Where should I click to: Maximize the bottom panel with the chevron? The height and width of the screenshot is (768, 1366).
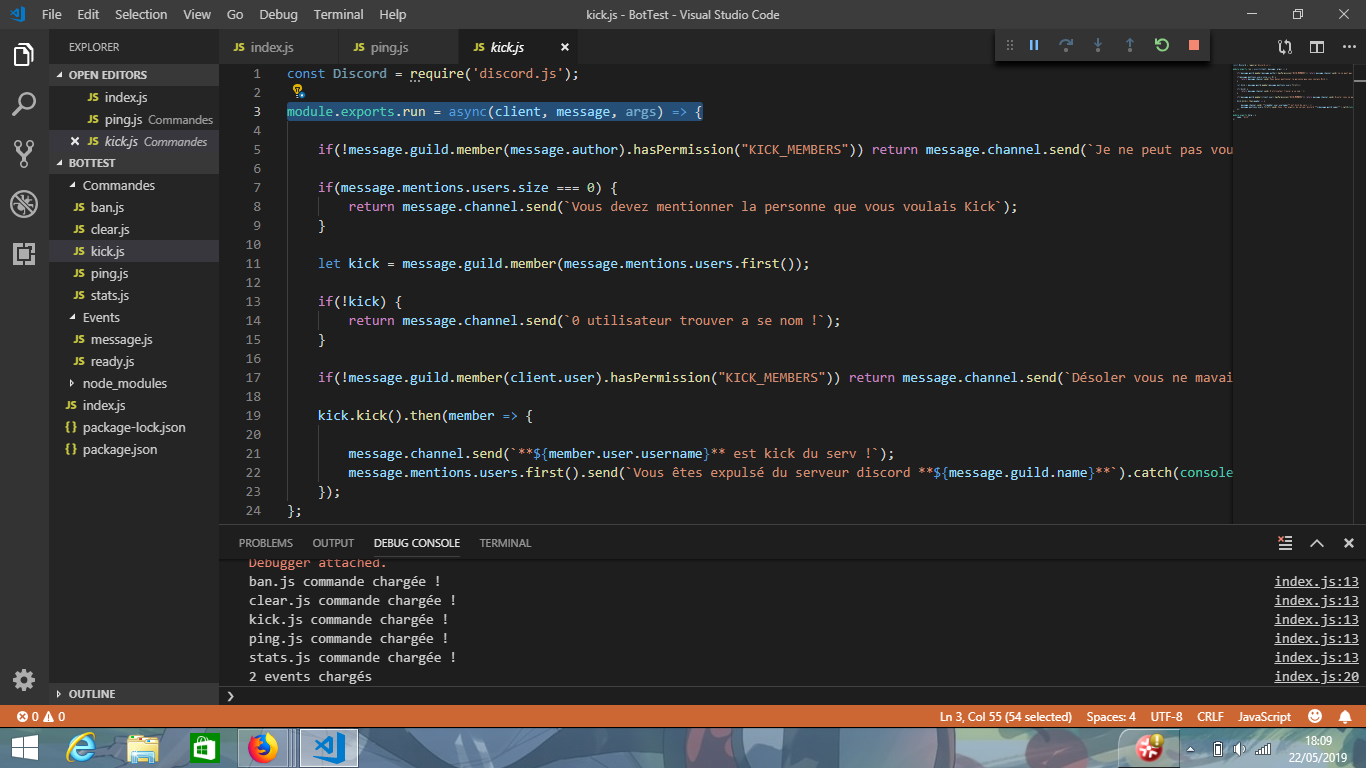coord(1317,543)
